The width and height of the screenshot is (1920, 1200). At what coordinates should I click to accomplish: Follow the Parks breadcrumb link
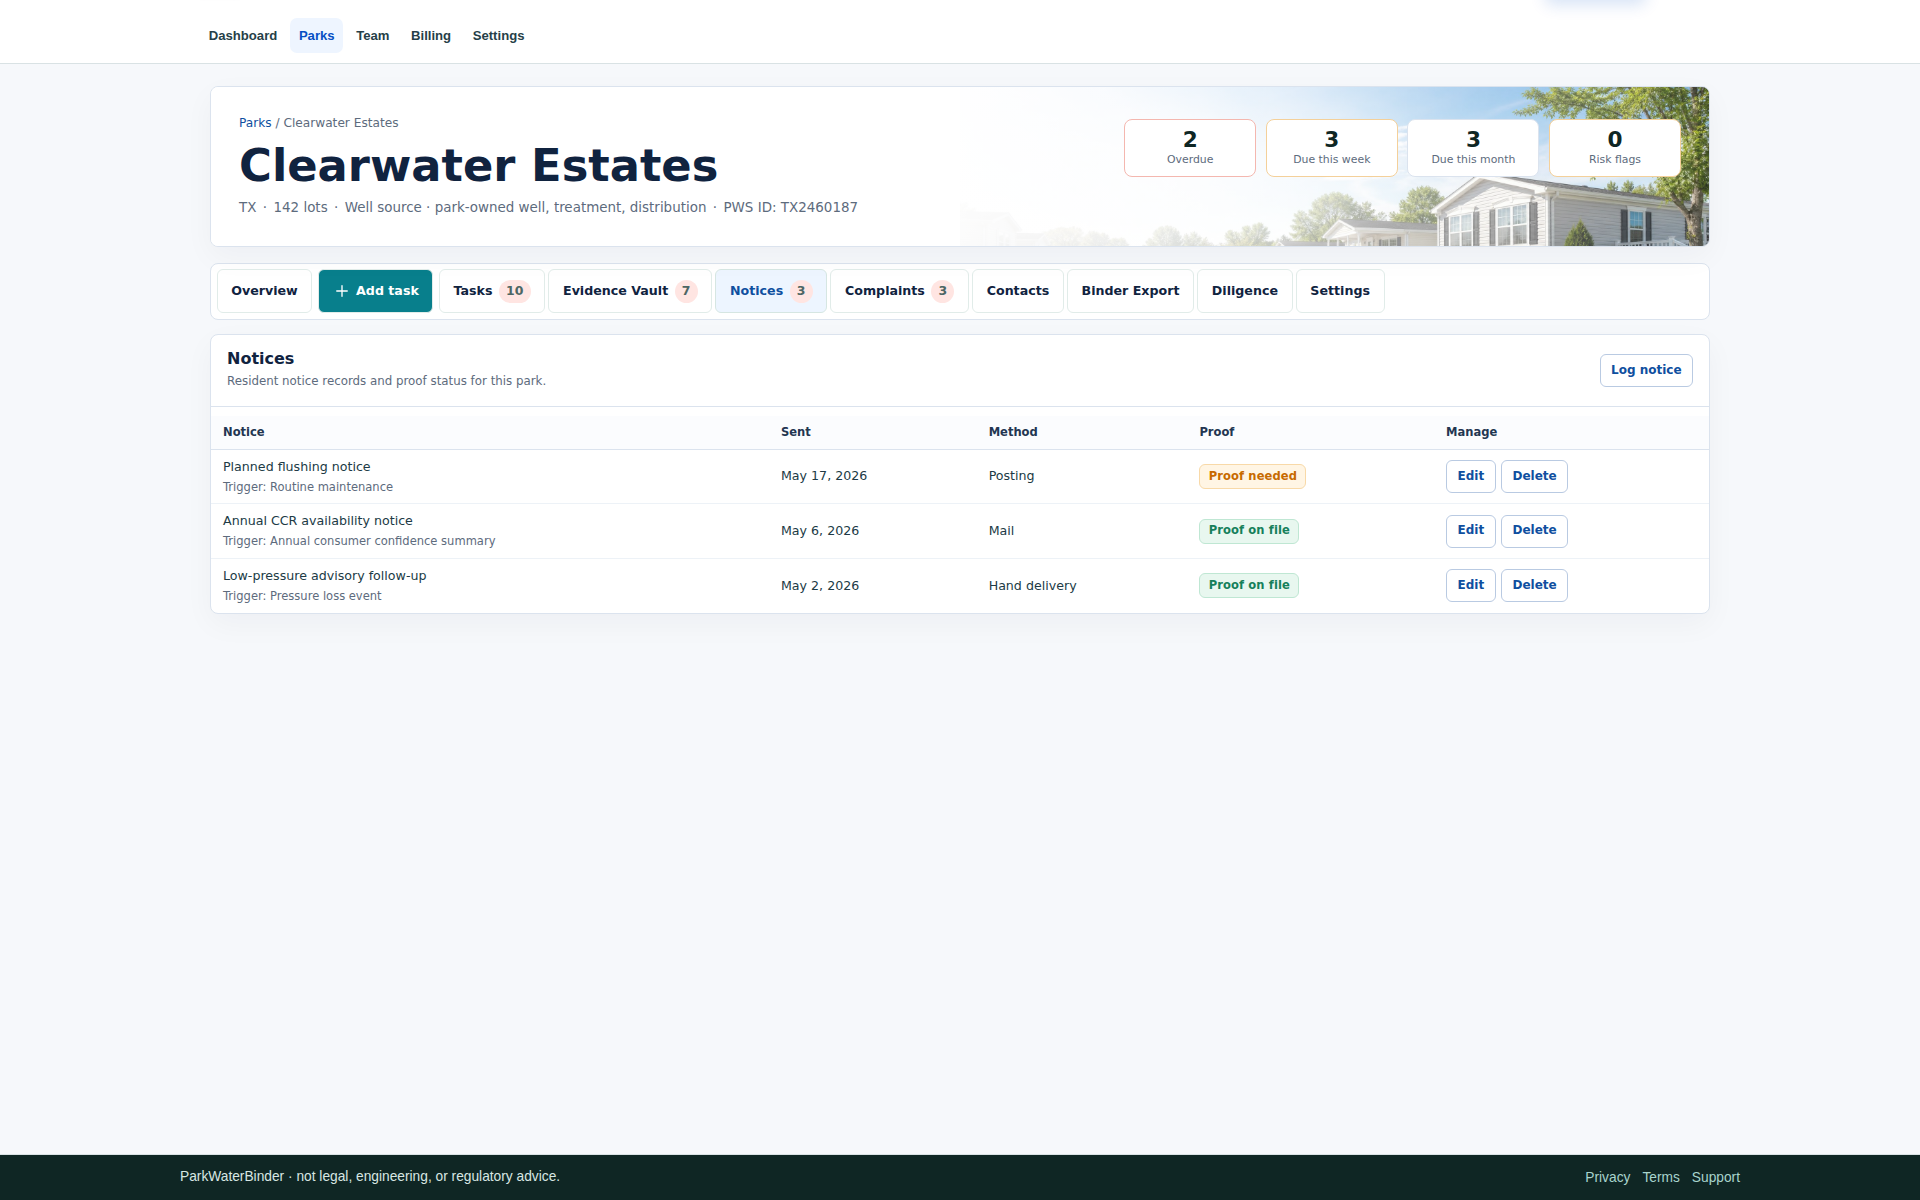(255, 123)
